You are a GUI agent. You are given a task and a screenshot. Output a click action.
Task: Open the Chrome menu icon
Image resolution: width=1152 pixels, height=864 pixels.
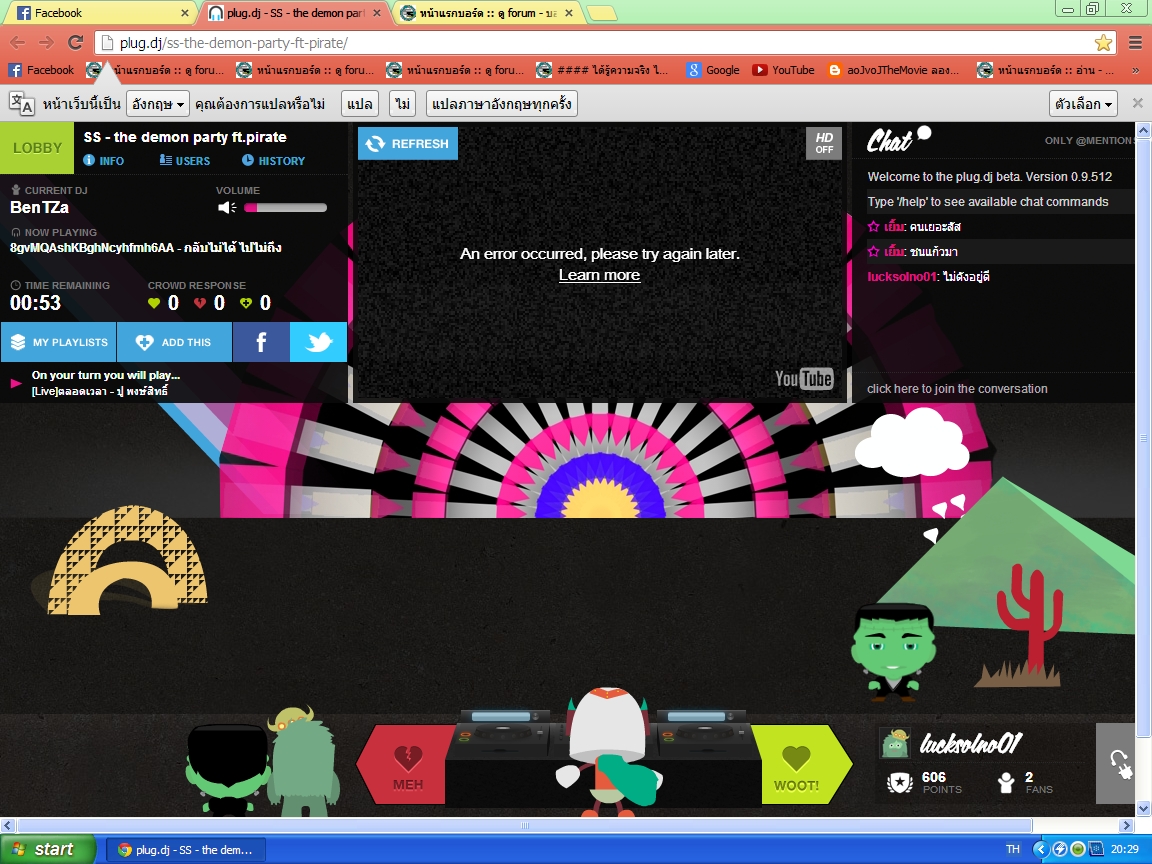click(1135, 43)
